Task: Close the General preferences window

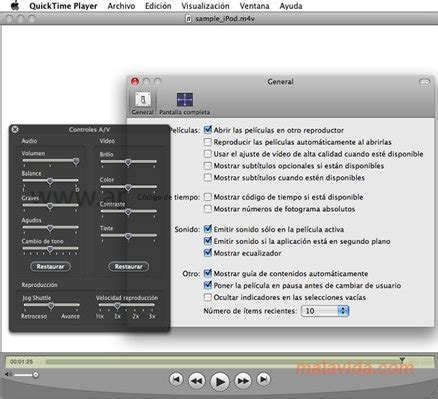Action: coord(135,81)
